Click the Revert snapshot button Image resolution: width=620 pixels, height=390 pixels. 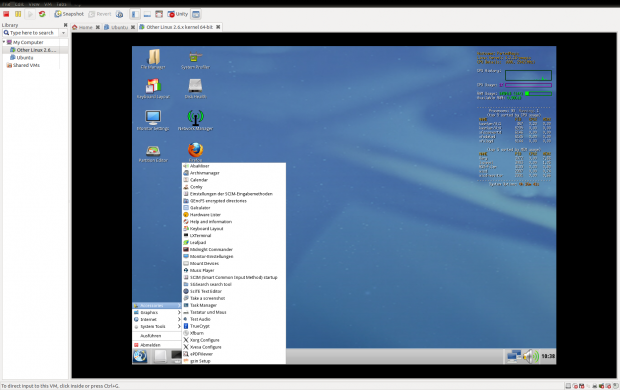pos(100,14)
